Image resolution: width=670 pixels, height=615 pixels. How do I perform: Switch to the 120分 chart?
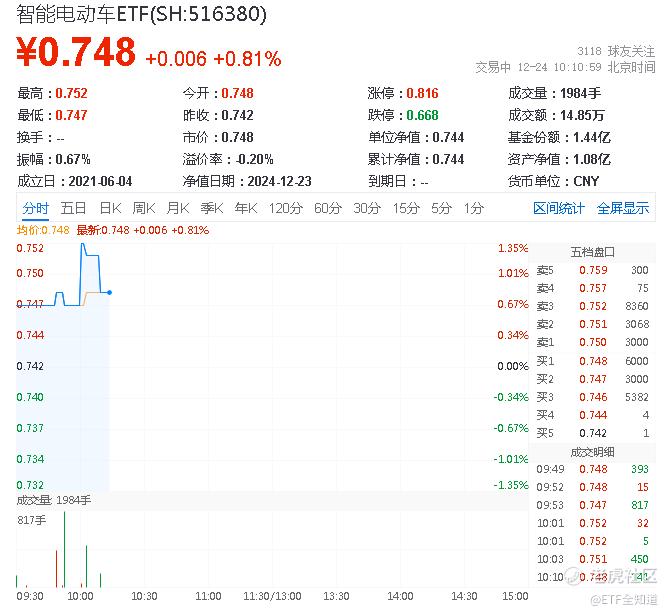(x=285, y=208)
